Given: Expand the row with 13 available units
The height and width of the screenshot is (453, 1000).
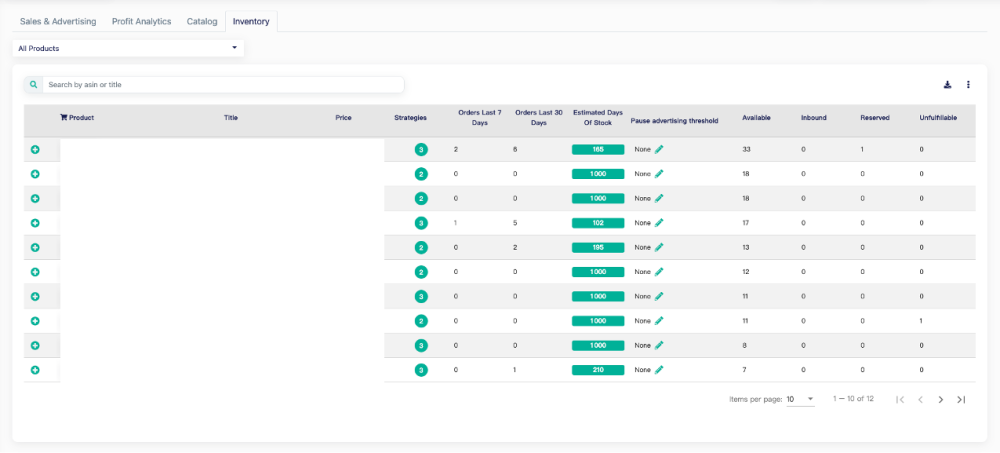Looking at the screenshot, I should [x=35, y=247].
